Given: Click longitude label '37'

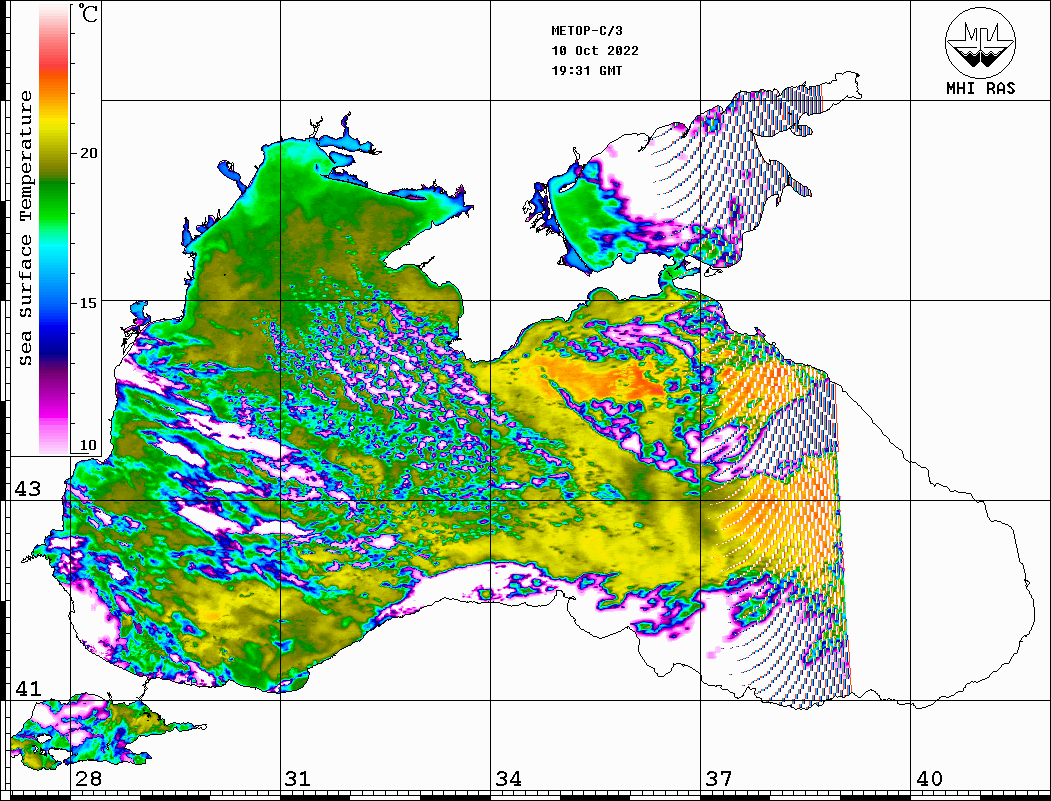Looking at the screenshot, I should pos(719,778).
